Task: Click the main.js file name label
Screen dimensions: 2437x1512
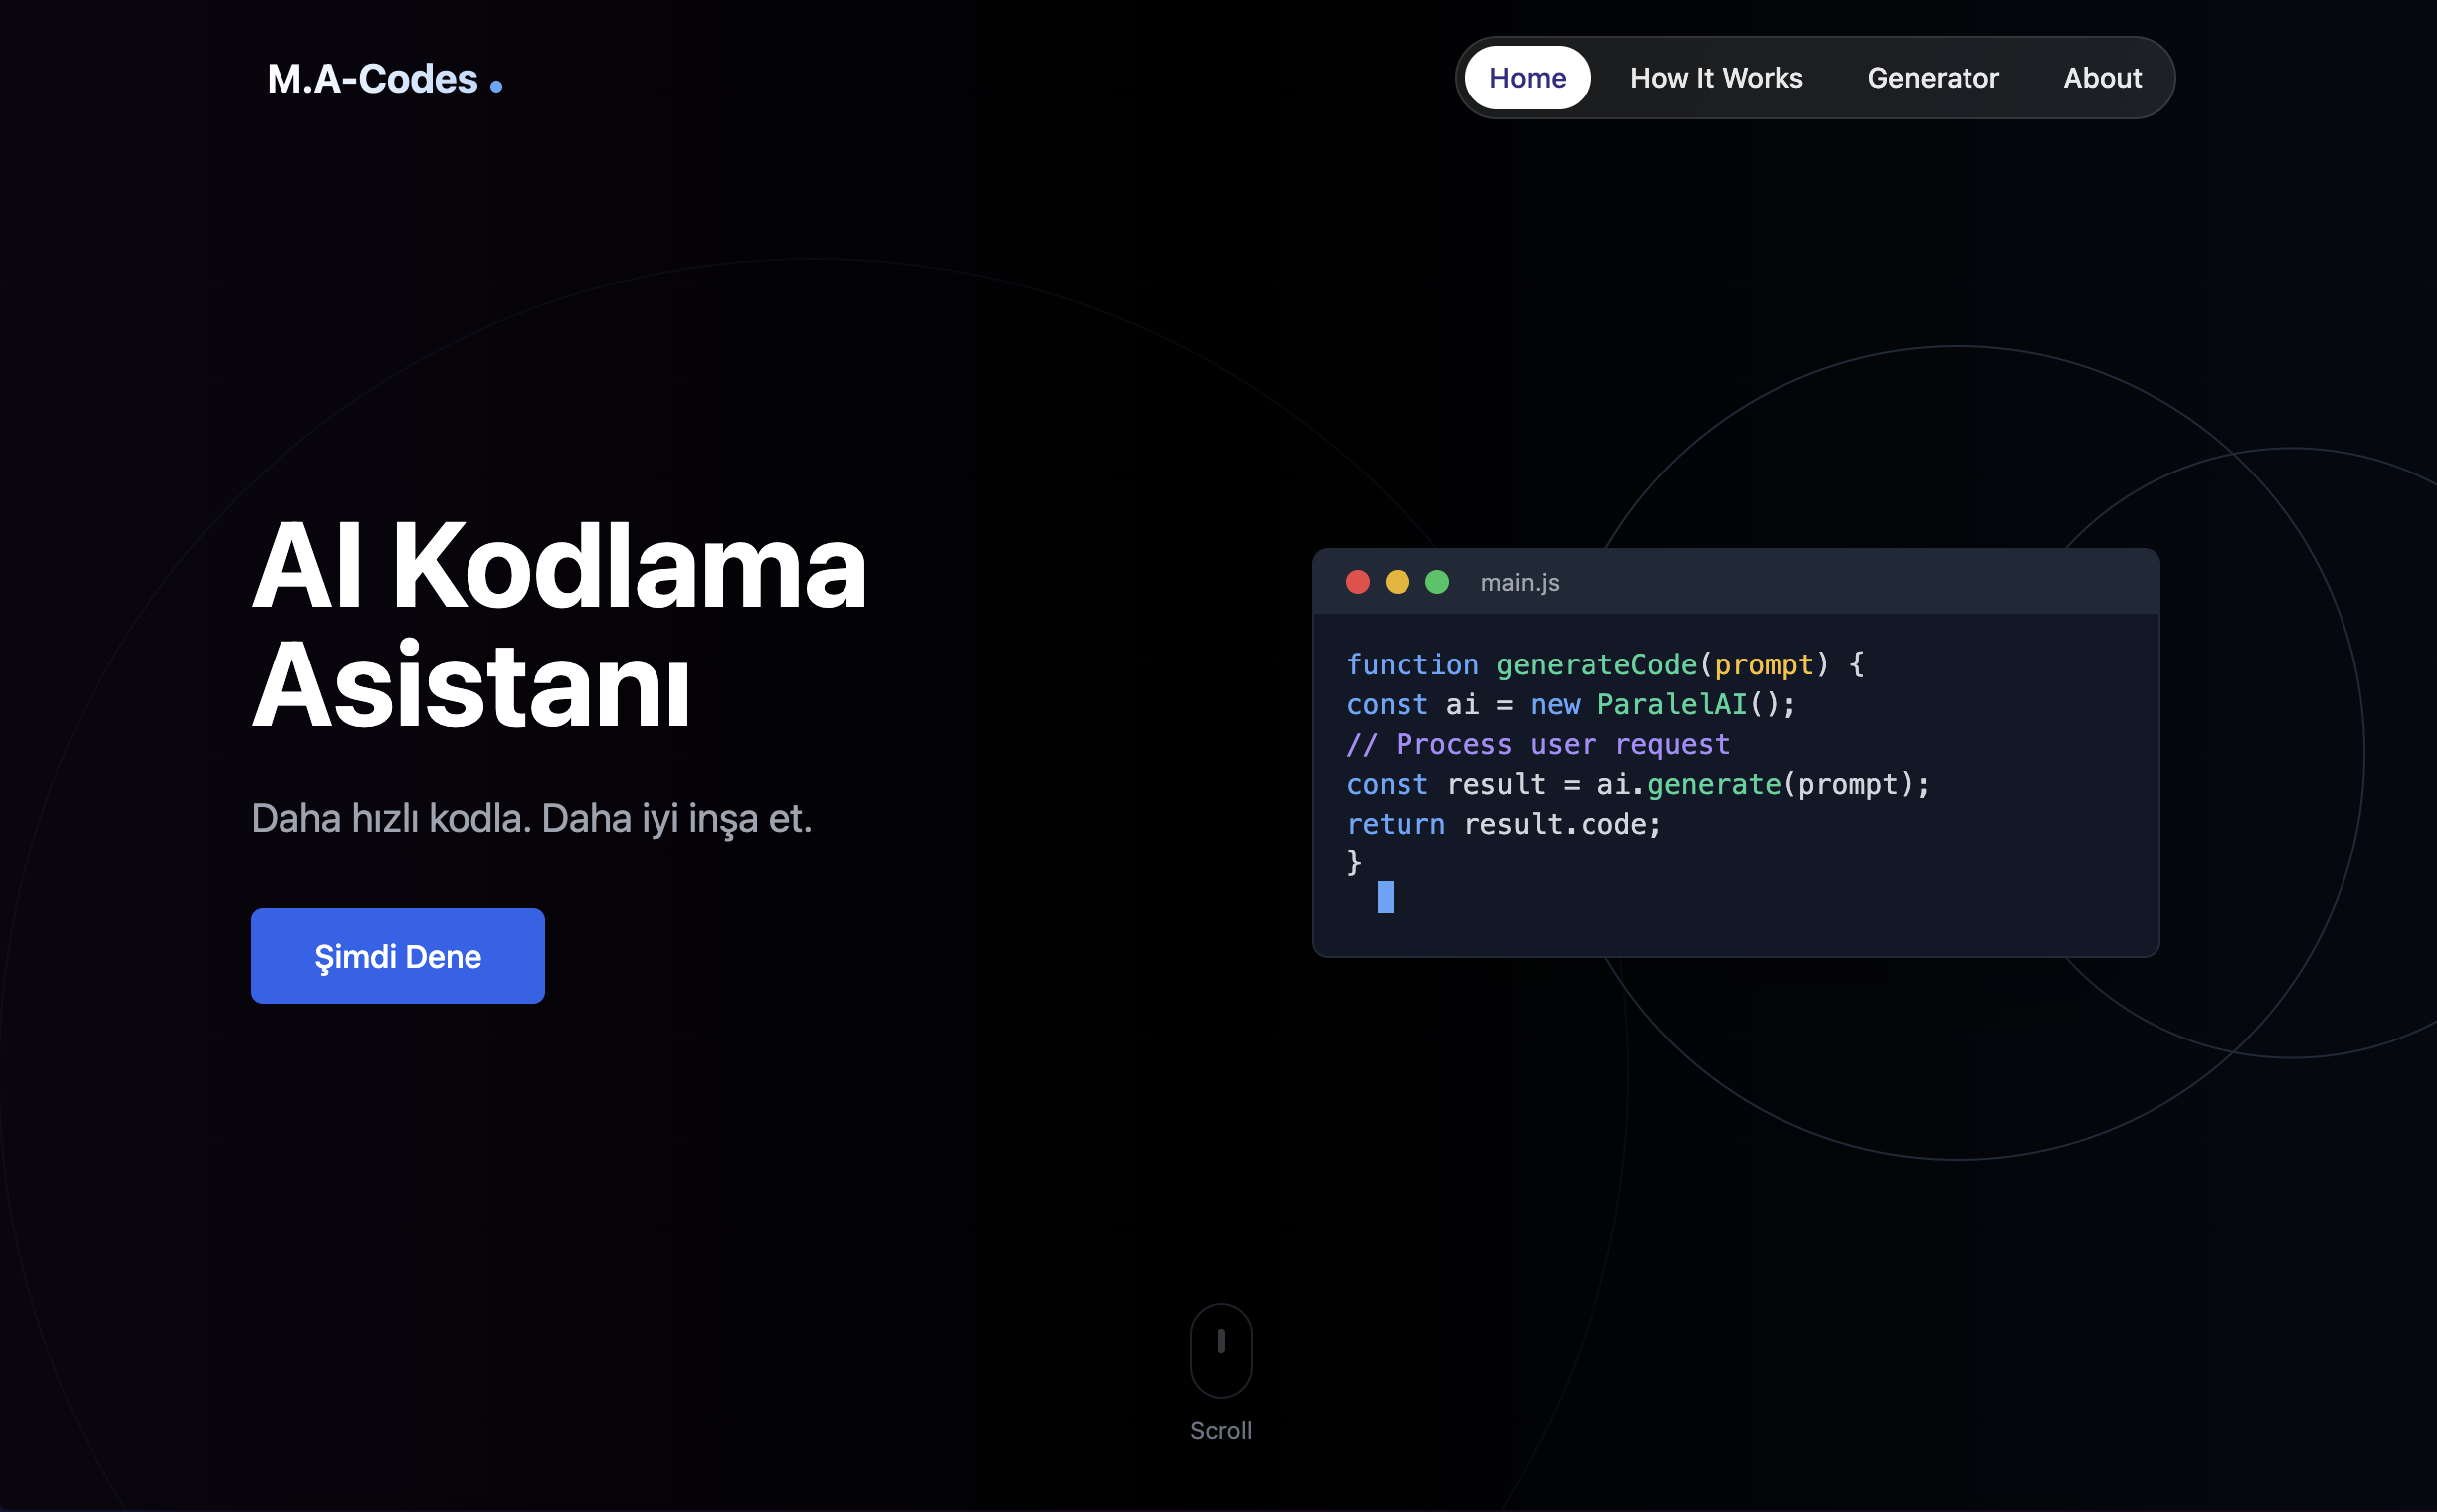Action: [1519, 583]
